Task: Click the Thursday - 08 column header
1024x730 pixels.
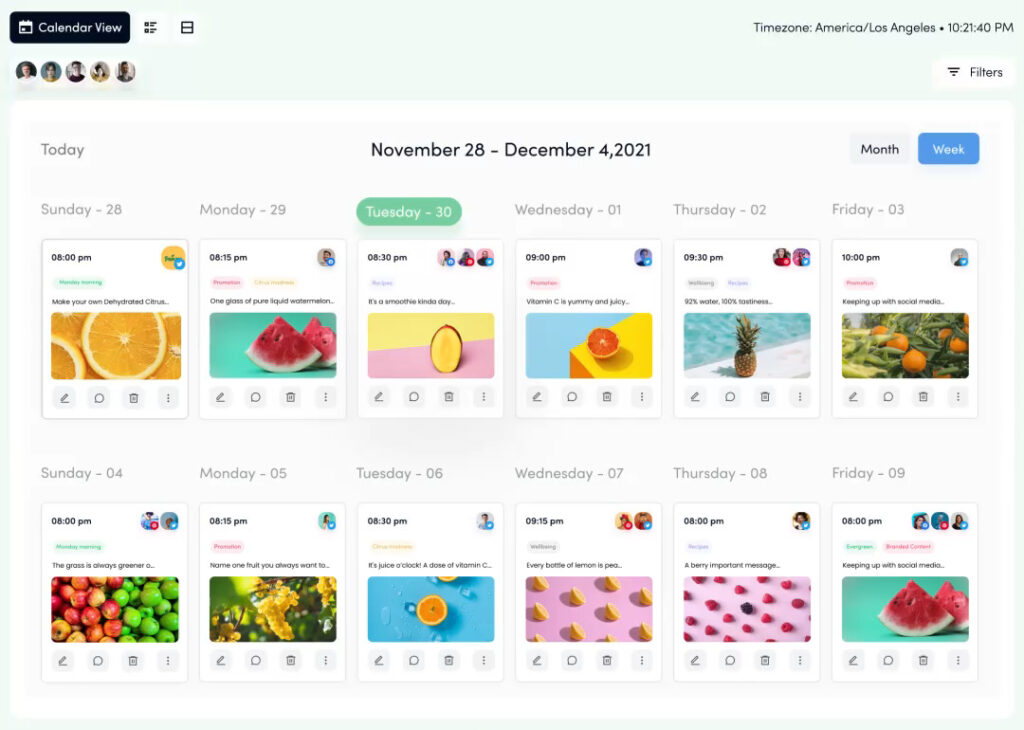Action: (720, 473)
